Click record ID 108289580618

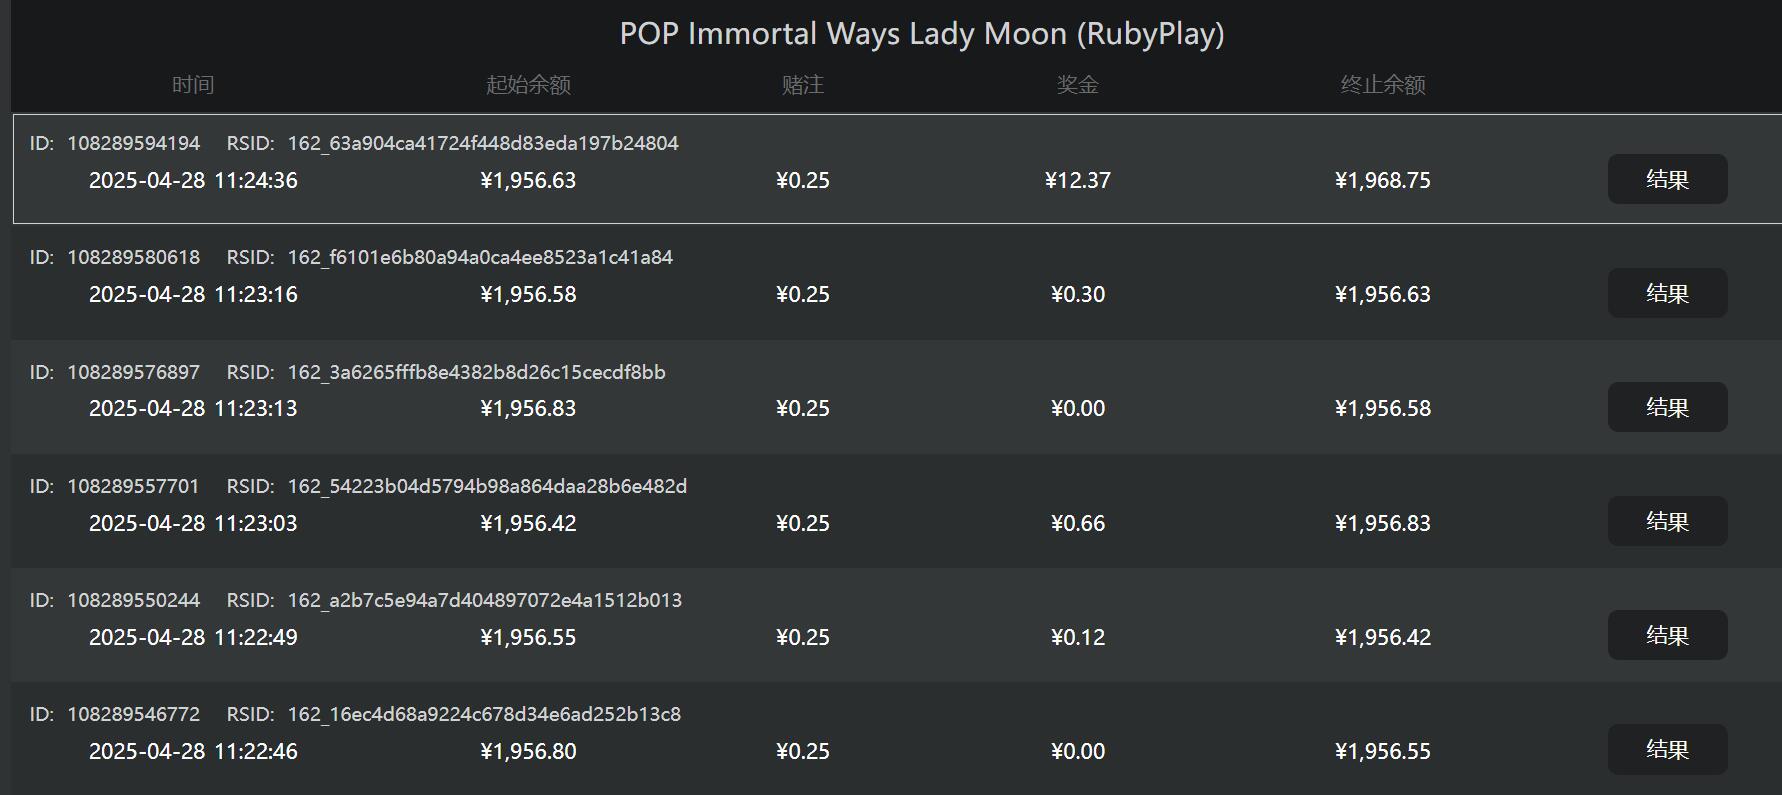point(134,258)
